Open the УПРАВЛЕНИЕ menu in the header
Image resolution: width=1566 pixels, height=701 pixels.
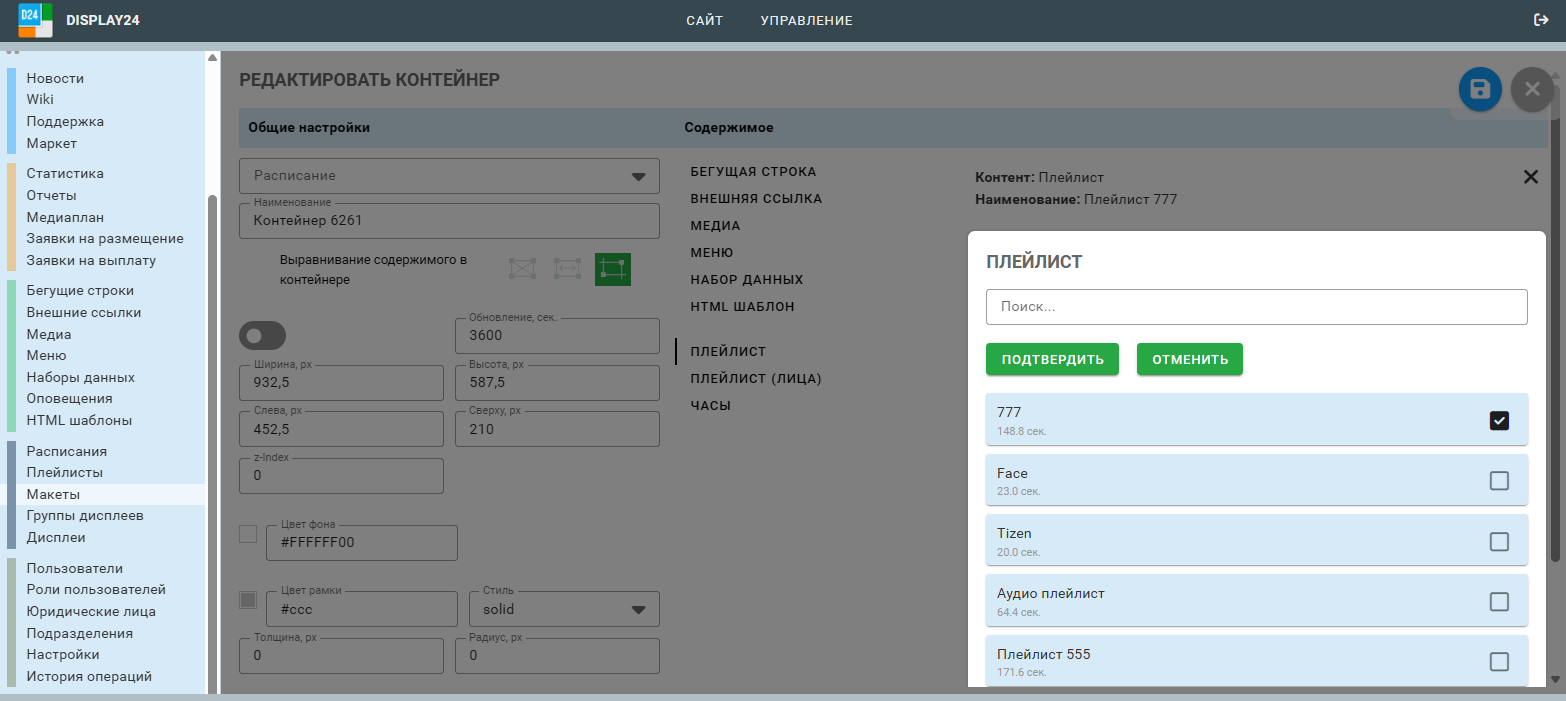point(806,20)
